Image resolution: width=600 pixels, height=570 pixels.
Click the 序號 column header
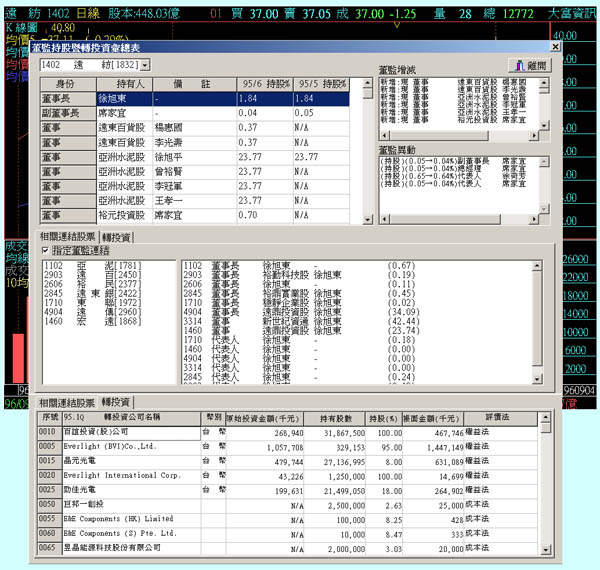(x=50, y=418)
